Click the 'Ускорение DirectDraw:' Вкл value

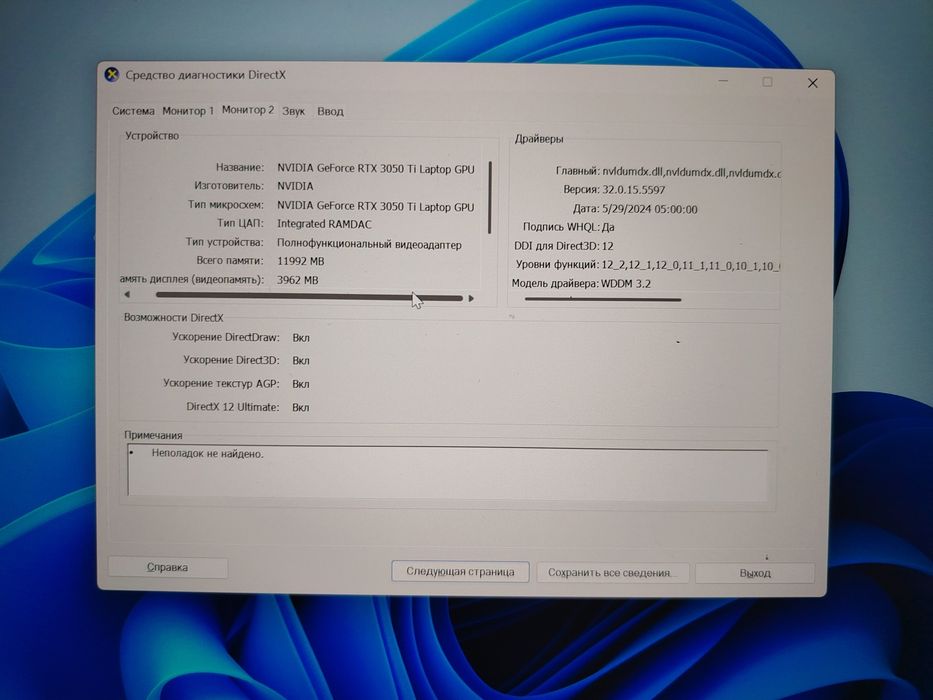300,338
